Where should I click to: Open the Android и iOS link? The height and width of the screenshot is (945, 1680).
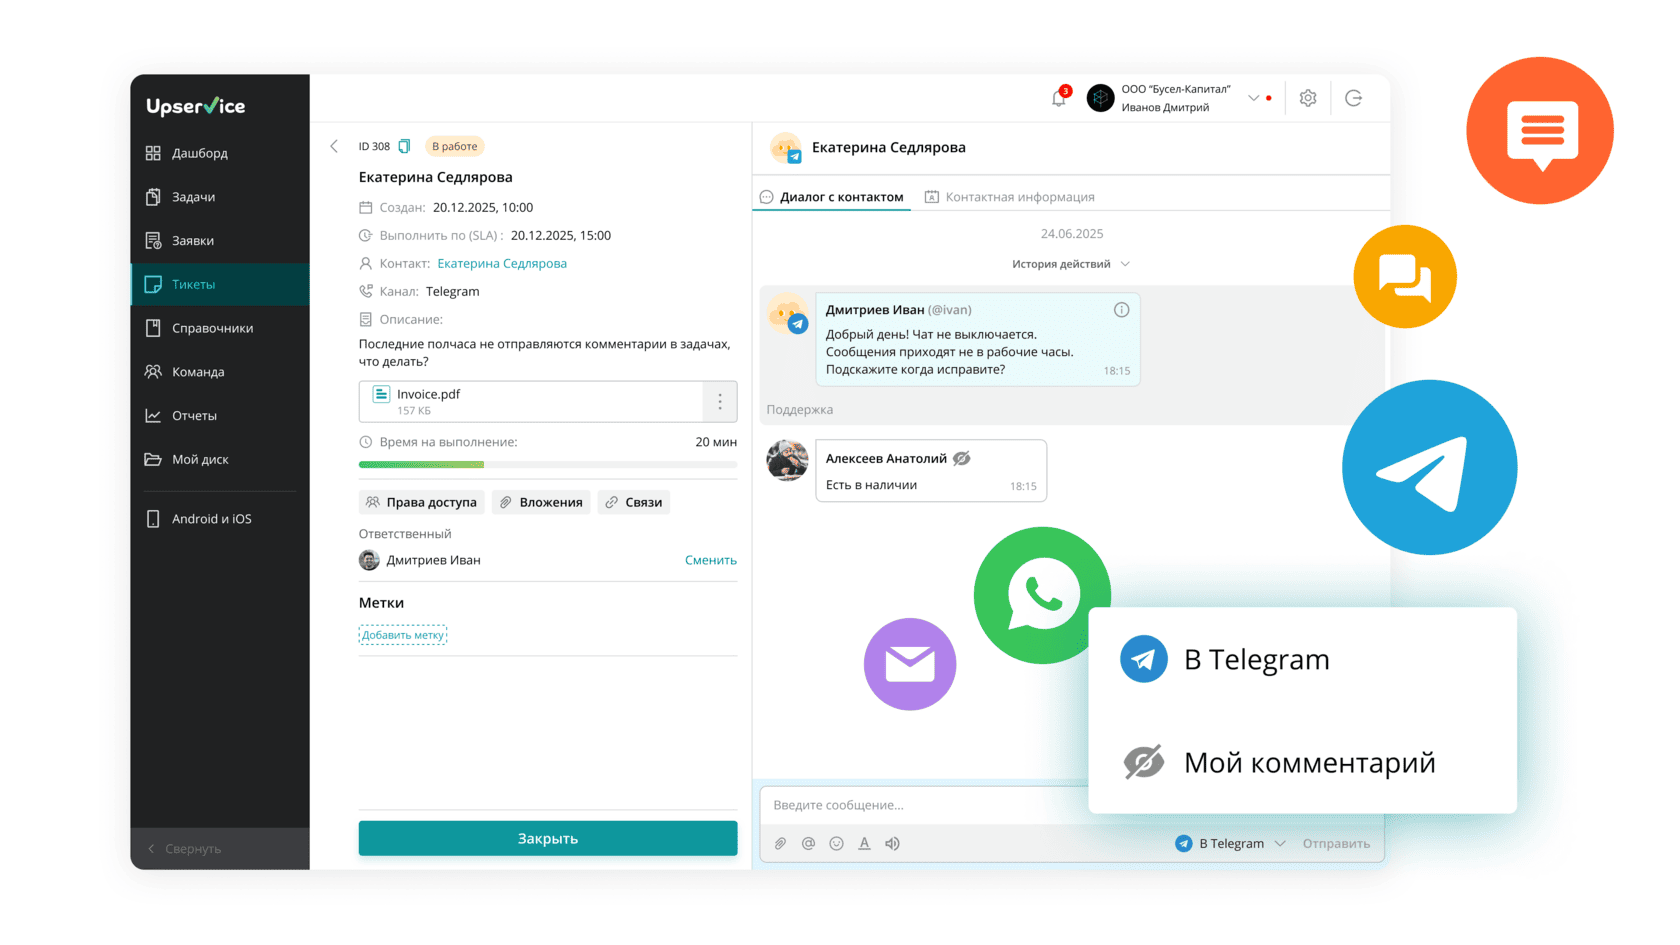(219, 519)
